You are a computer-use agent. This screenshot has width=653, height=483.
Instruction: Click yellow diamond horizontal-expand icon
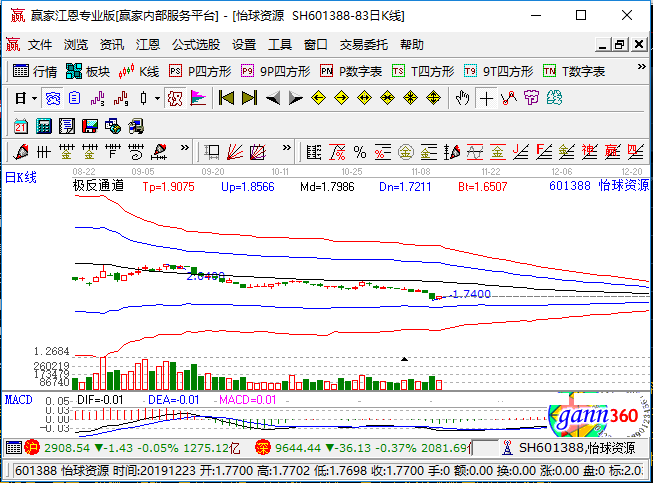[x=364, y=98]
